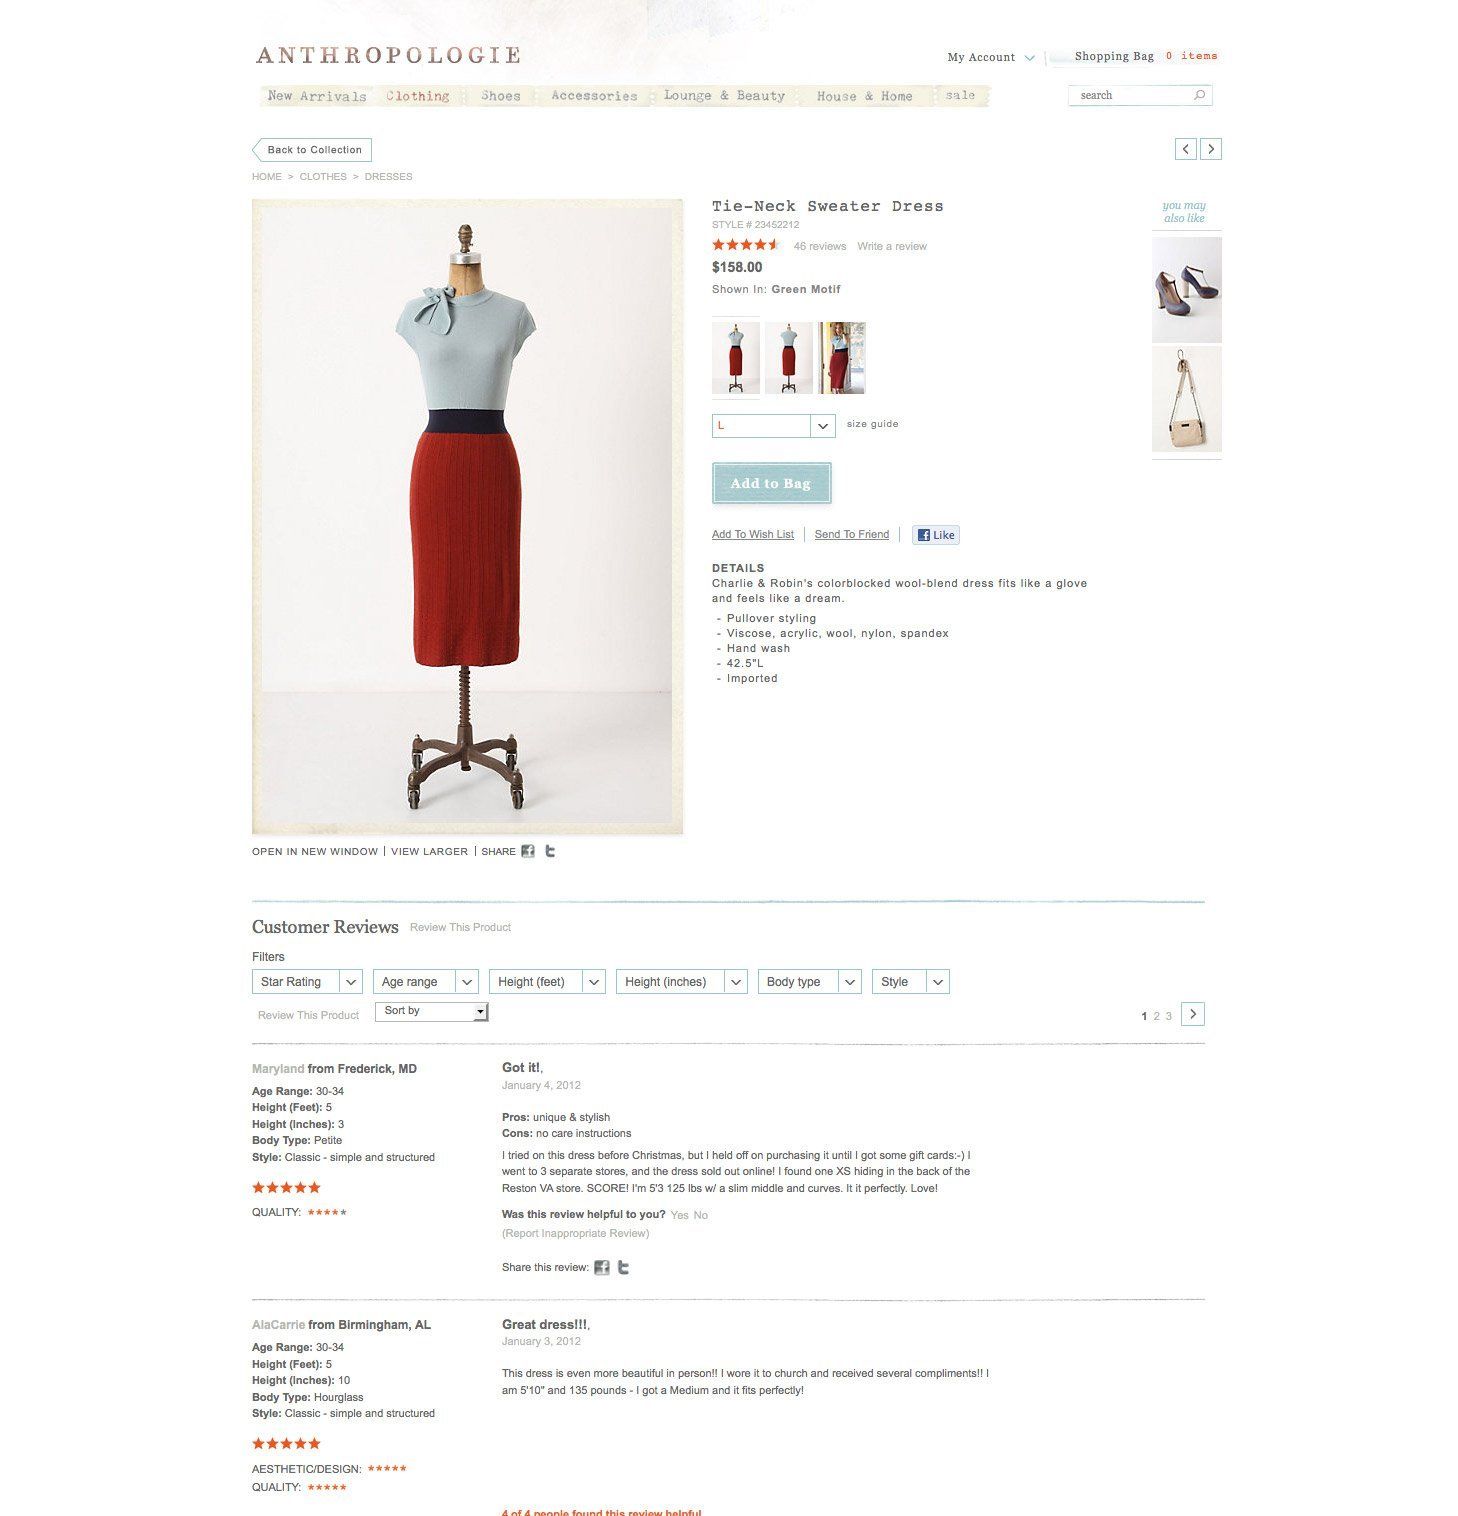This screenshot has height=1516, width=1458.
Task: Share Maryland's review on Facebook
Action: click(601, 1267)
